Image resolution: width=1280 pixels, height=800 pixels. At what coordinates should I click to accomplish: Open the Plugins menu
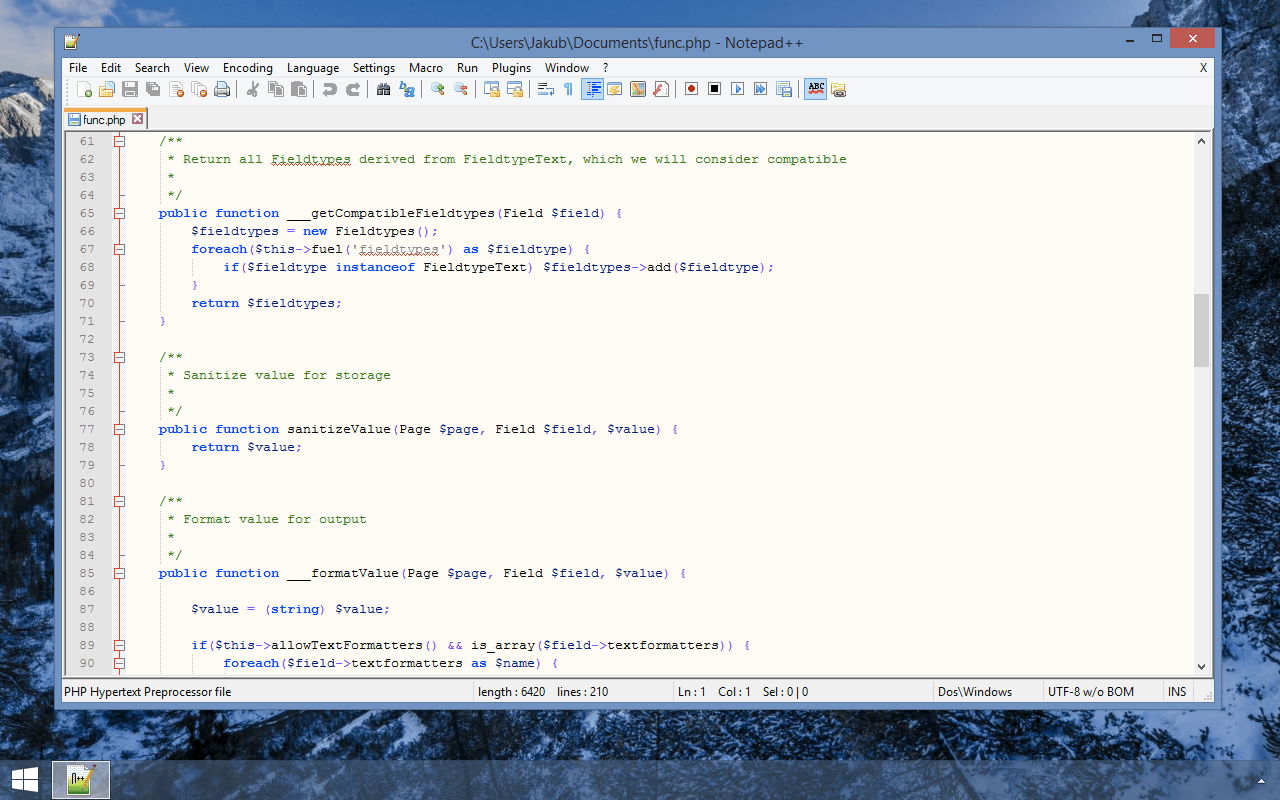[512, 68]
